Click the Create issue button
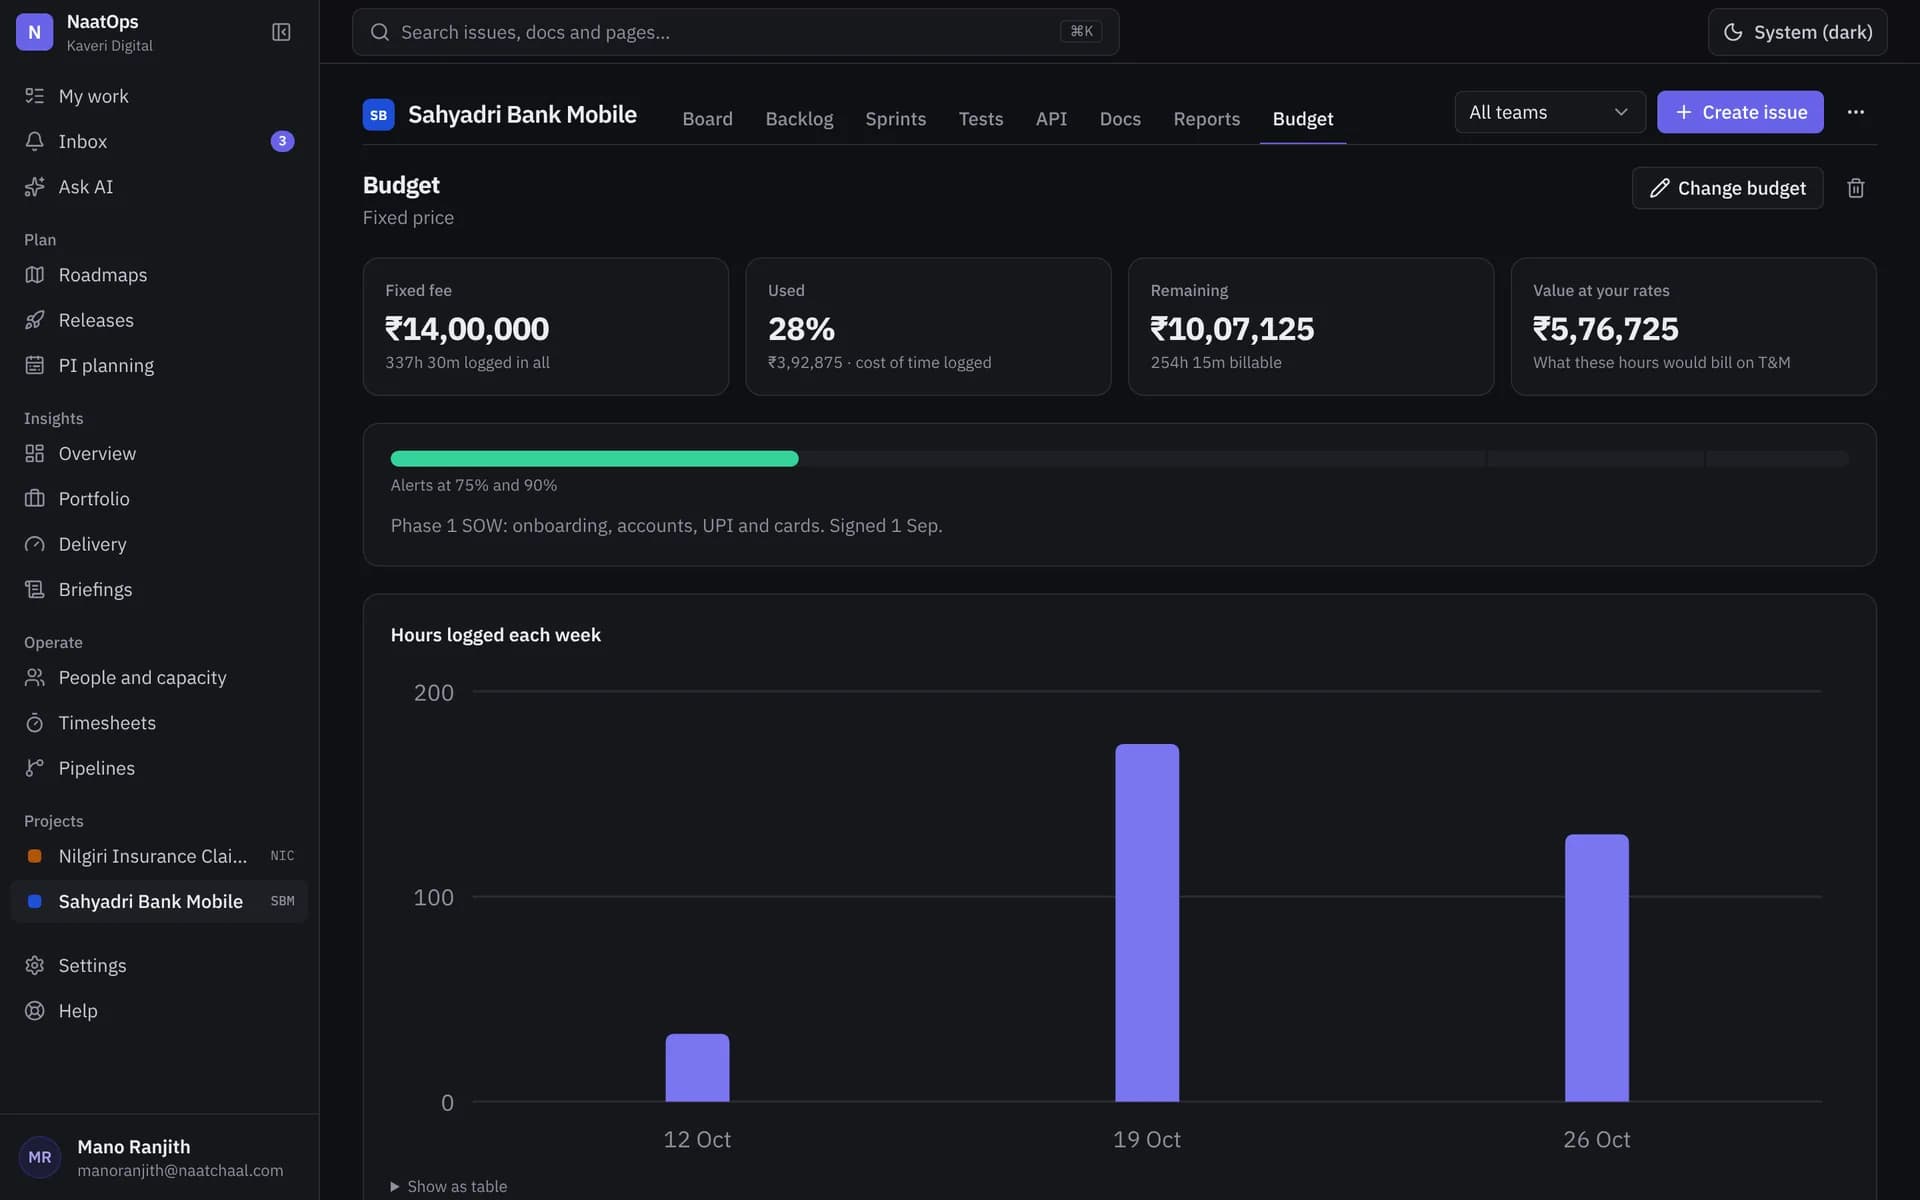 (1740, 112)
